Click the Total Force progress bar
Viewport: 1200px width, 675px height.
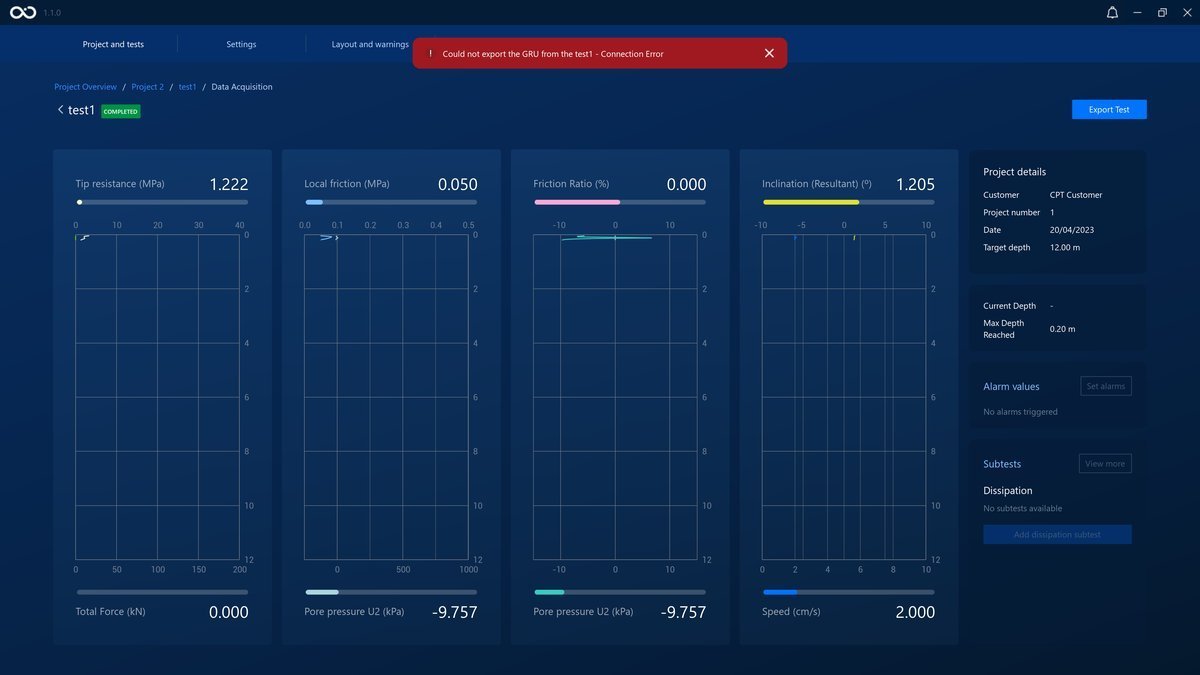pyautogui.click(x=162, y=592)
